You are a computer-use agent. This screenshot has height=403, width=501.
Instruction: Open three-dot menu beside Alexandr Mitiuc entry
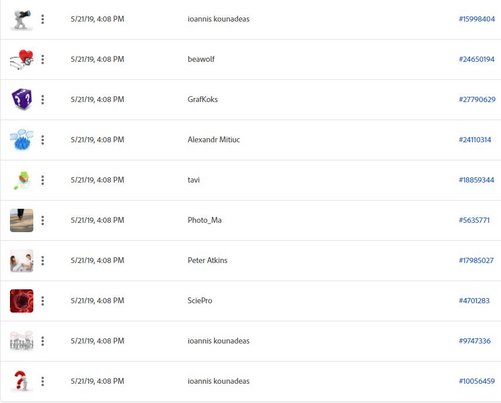43,140
